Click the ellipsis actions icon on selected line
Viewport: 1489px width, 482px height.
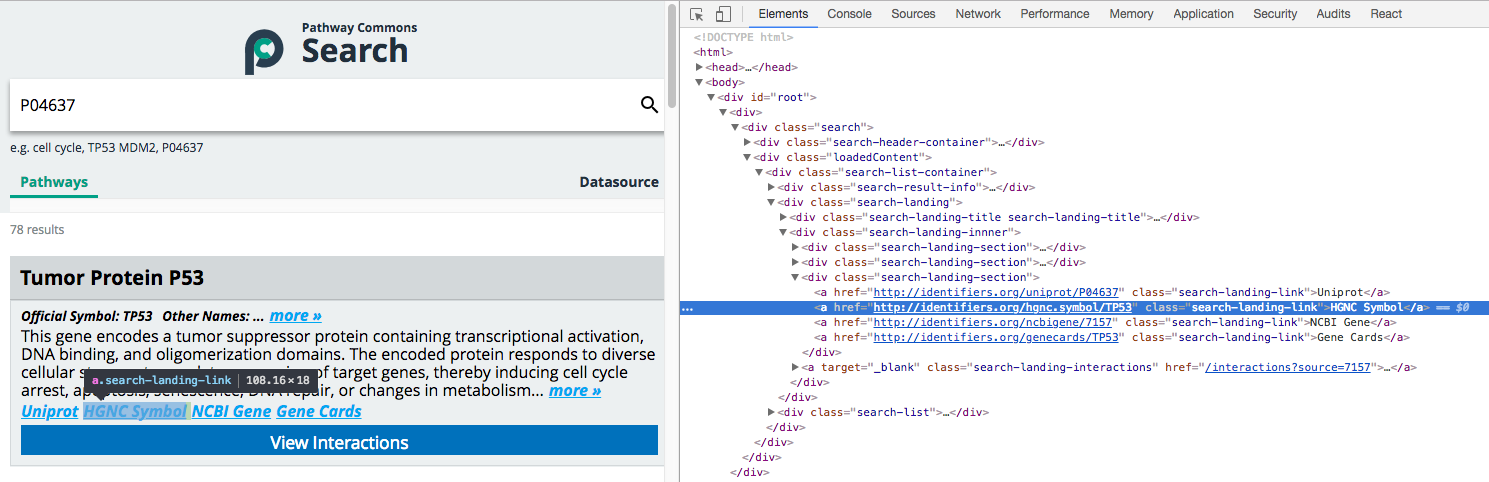point(687,308)
